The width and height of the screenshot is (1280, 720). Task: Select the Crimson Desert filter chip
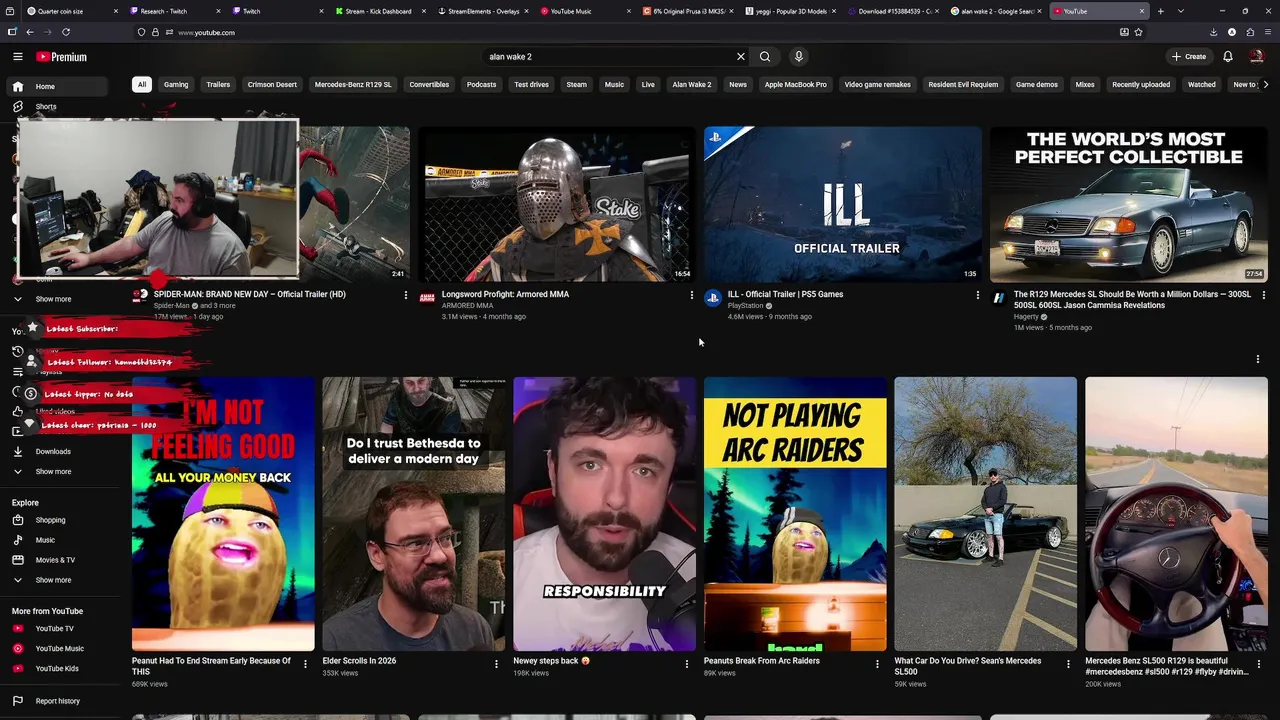[x=272, y=85]
